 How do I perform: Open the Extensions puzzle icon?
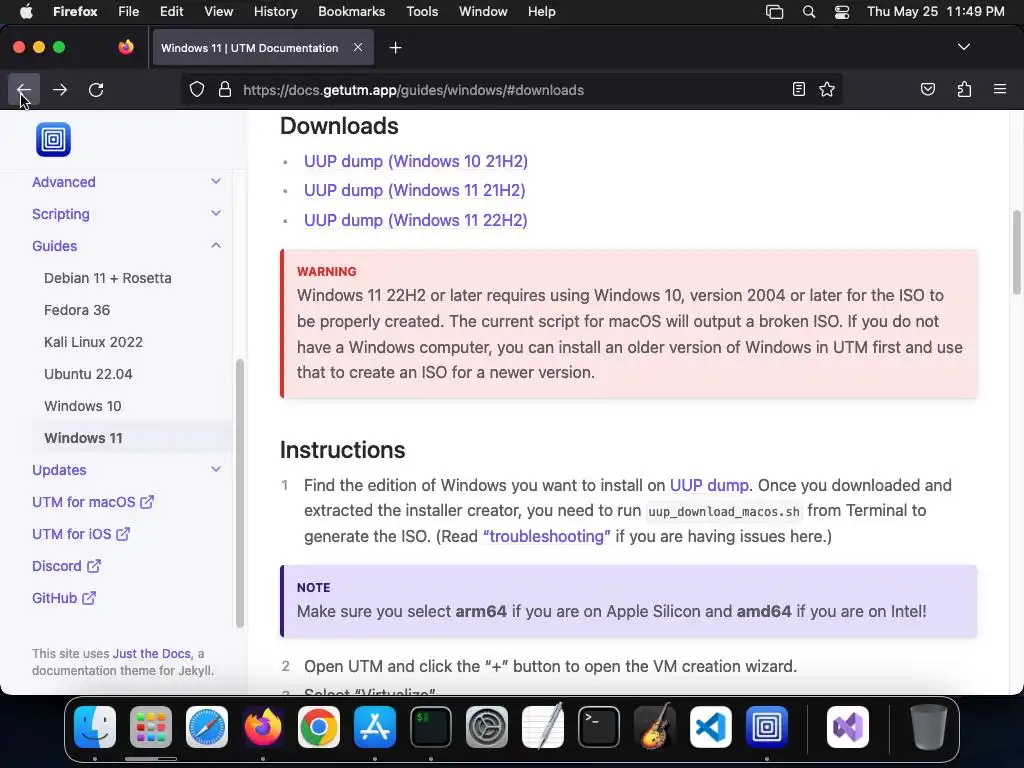(x=964, y=89)
